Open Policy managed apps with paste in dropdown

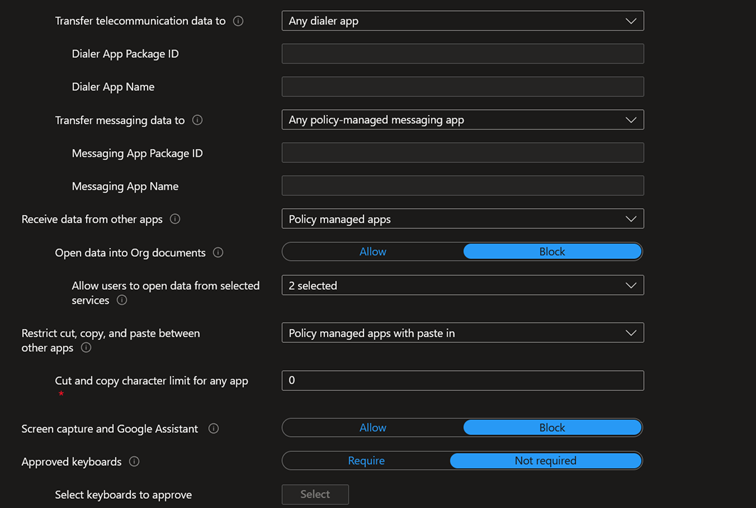click(462, 333)
